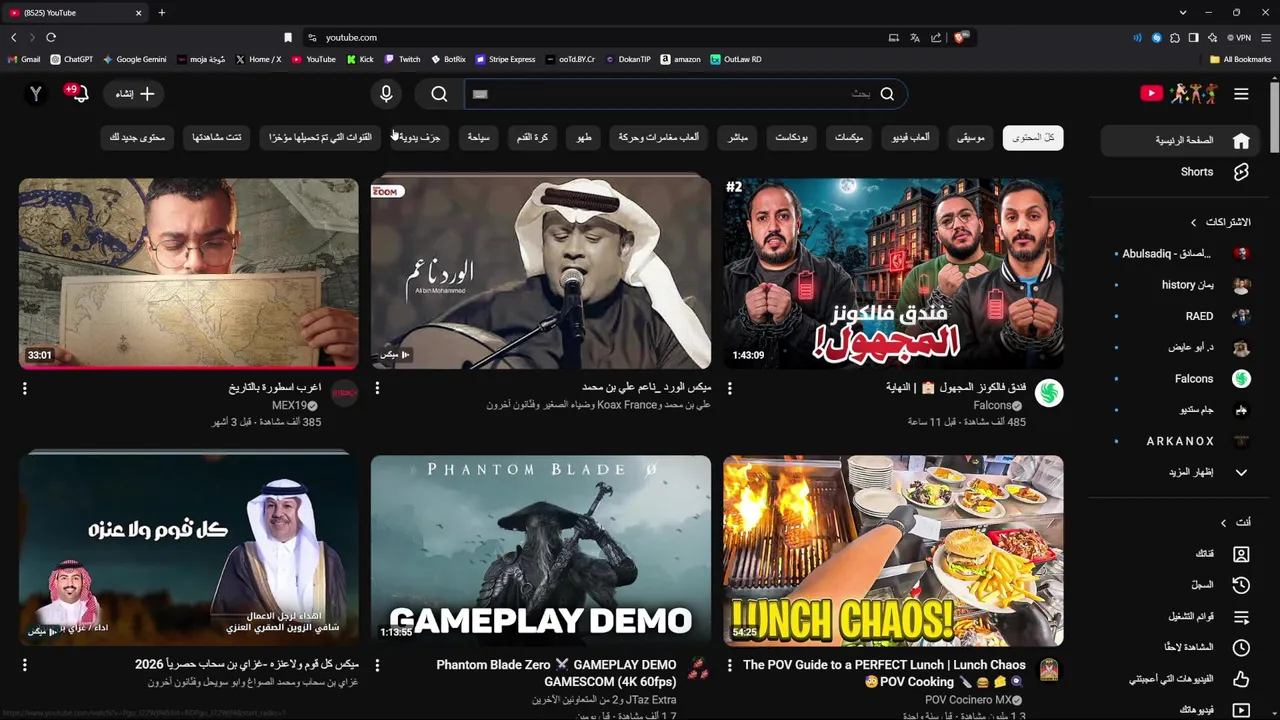Click the translate page icon in address bar
This screenshot has height=720, width=1280.
click(x=914, y=38)
